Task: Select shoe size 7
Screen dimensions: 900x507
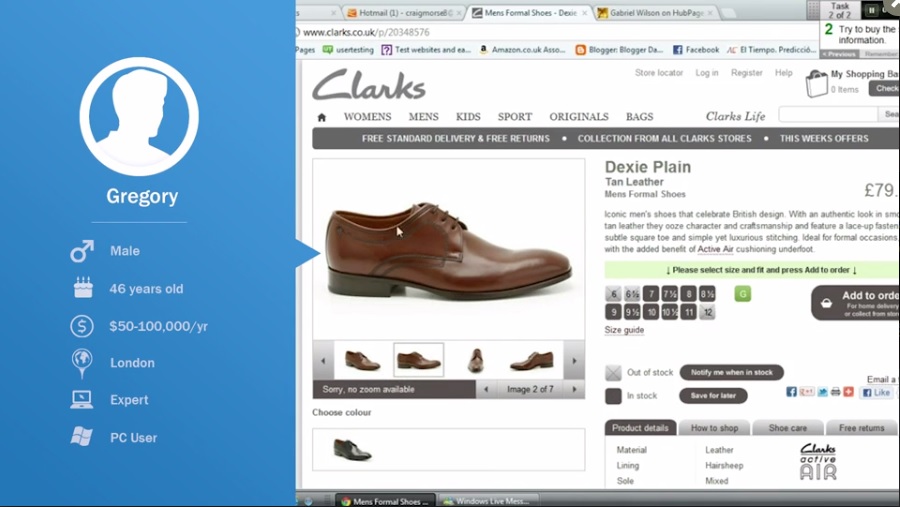Action: (651, 294)
